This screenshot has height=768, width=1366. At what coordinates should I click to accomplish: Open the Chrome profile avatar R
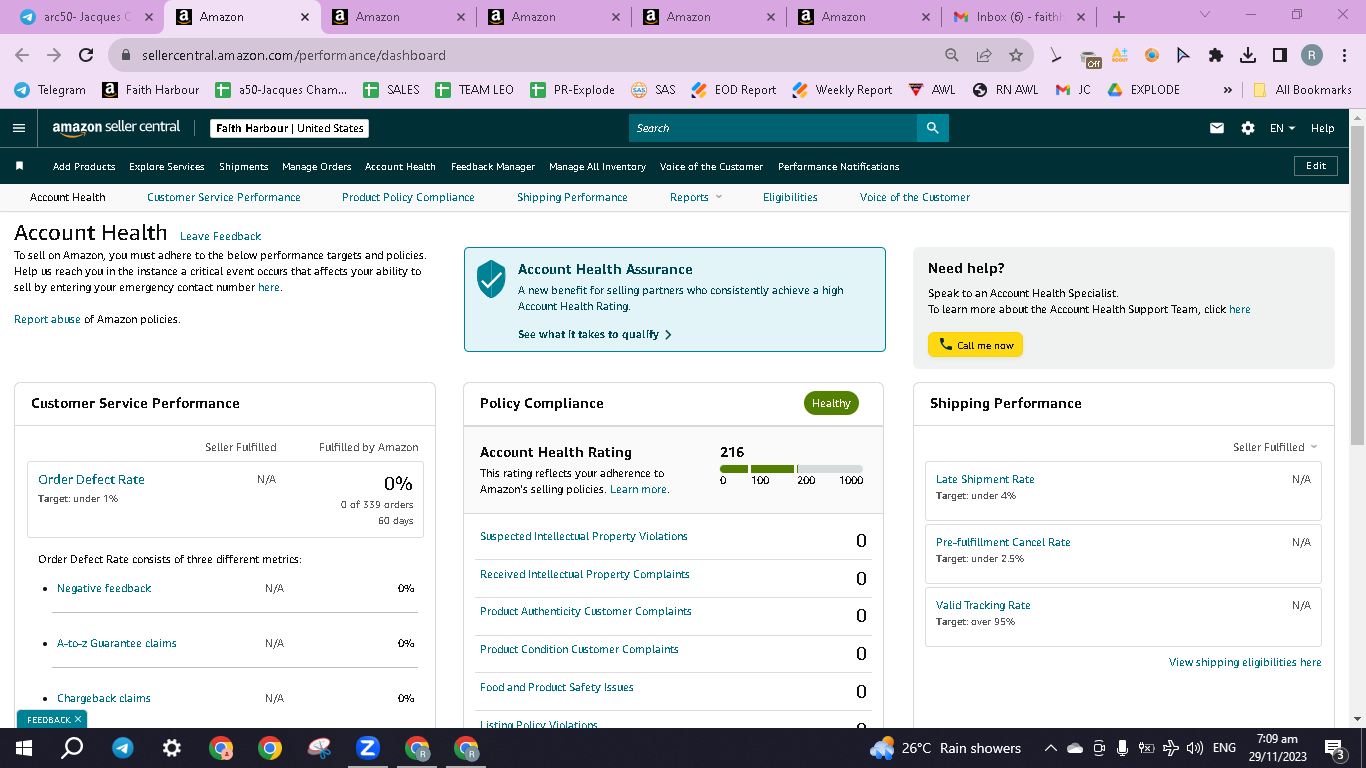click(x=1312, y=55)
